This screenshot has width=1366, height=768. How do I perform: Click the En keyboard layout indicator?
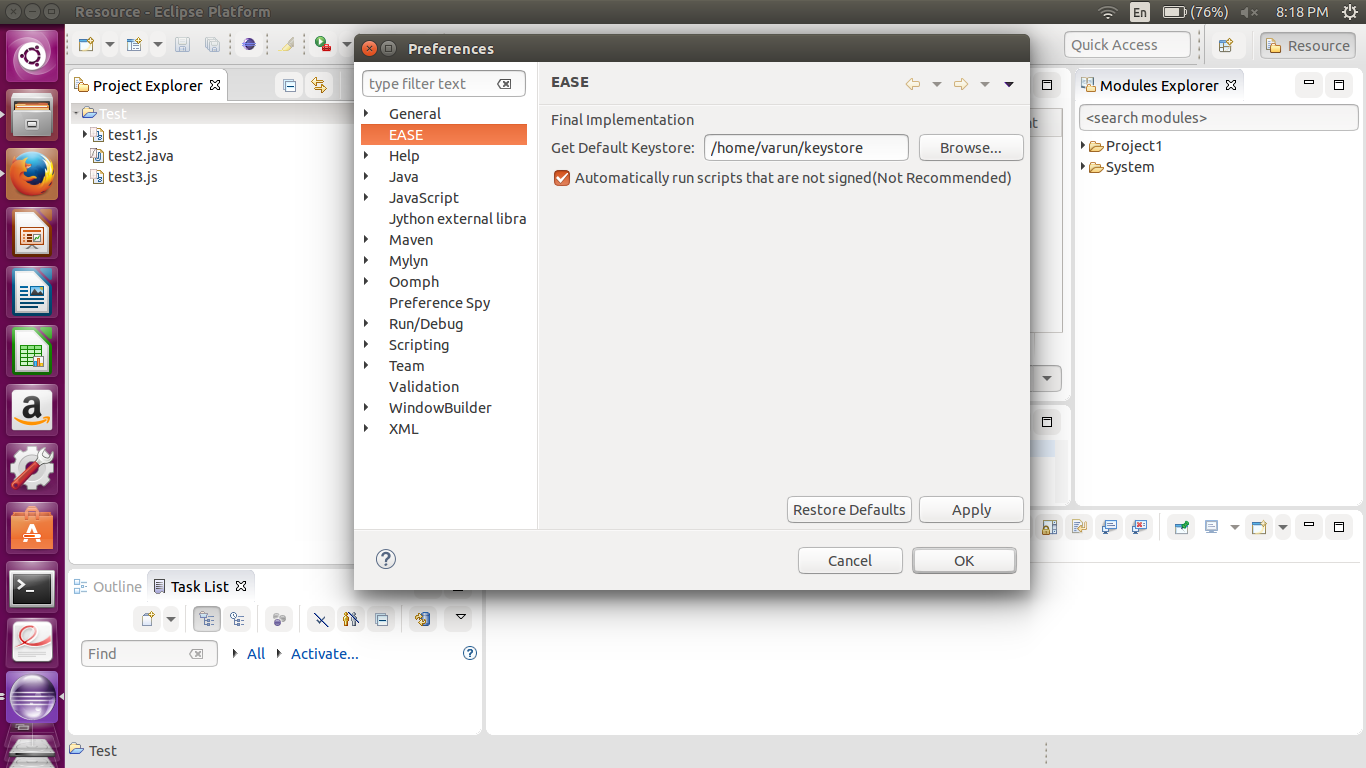1139,12
